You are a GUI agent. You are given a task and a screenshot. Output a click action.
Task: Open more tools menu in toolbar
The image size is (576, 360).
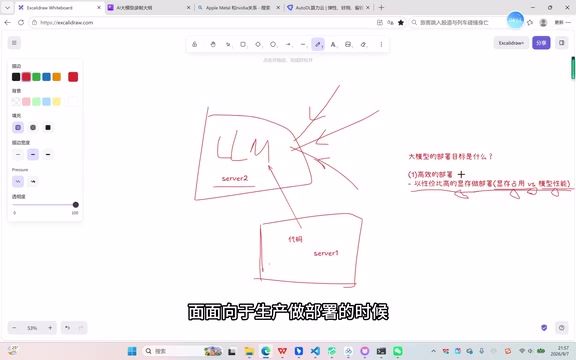point(381,44)
